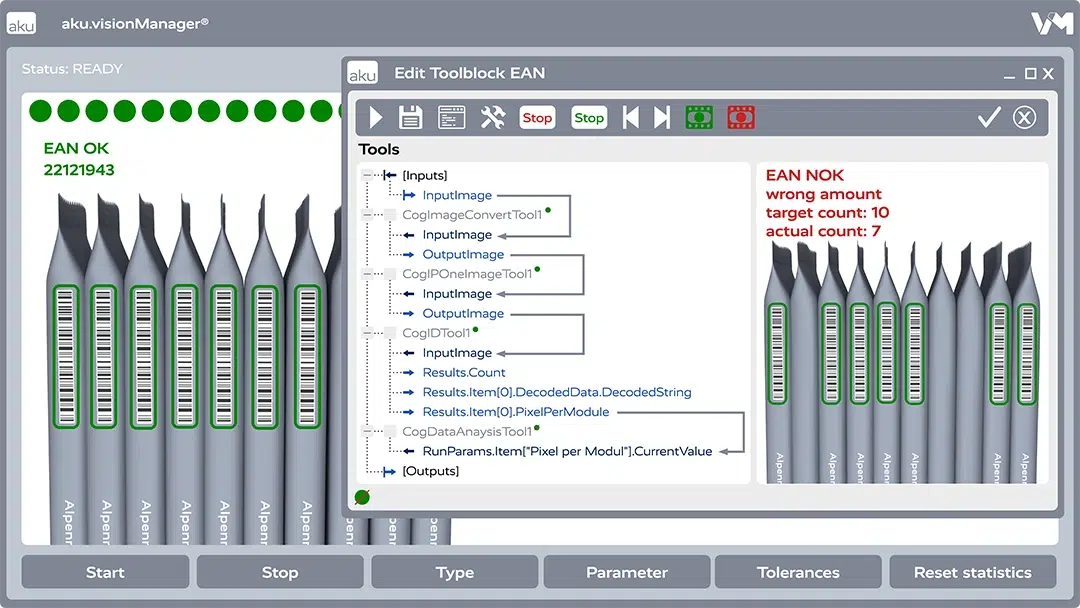Click the green filmstrip record icon
The width and height of the screenshot is (1080, 608).
(x=699, y=118)
